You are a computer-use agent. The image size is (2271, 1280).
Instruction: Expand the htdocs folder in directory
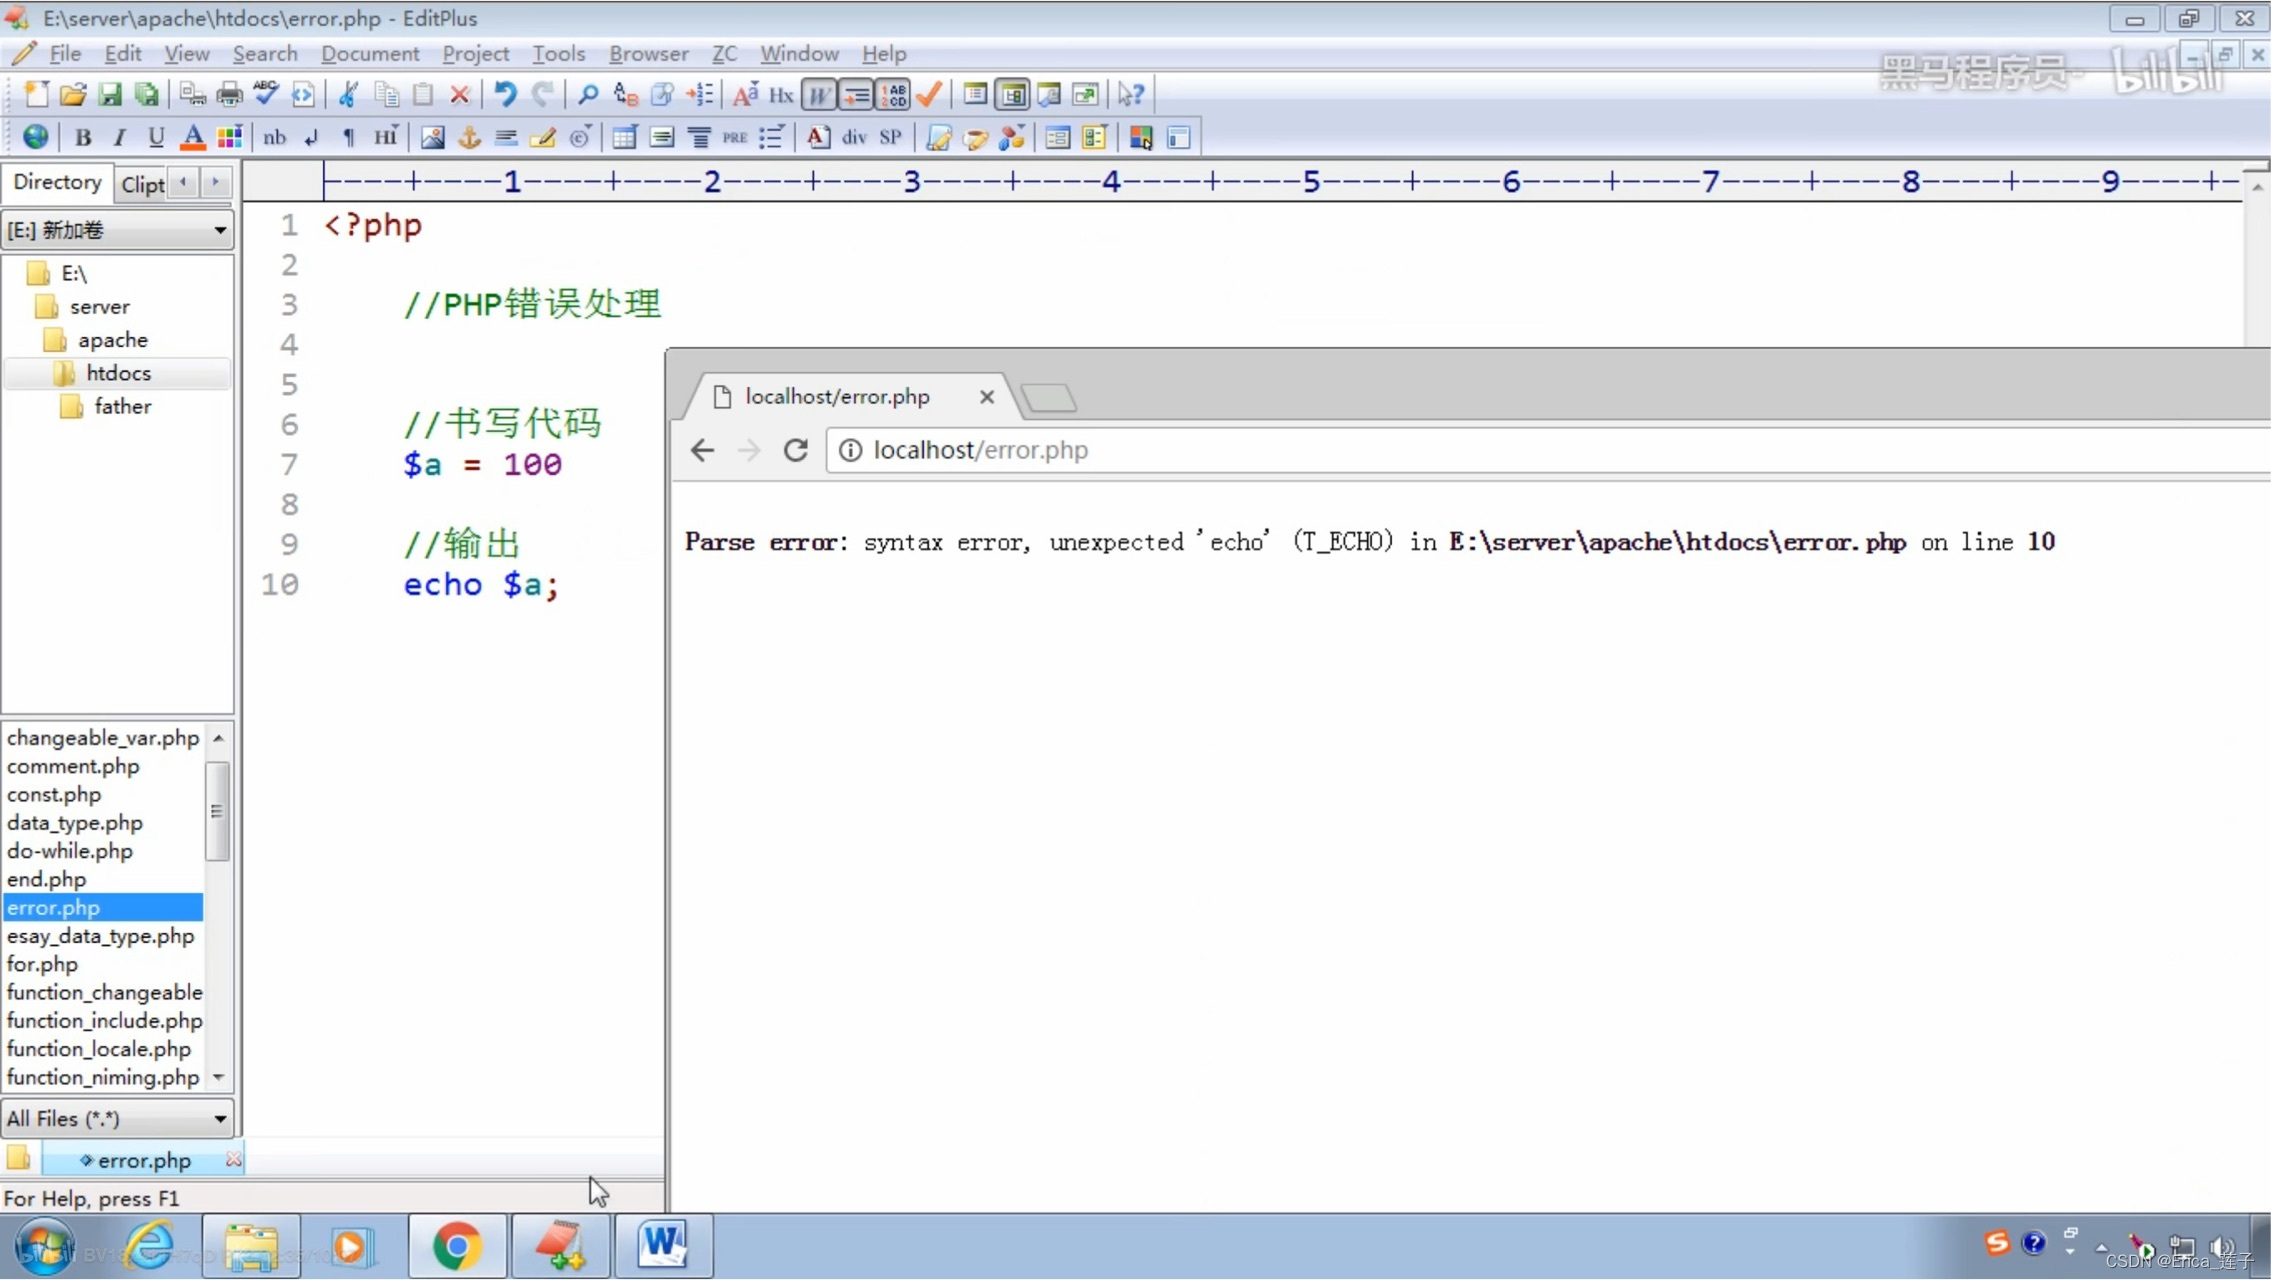click(x=119, y=373)
